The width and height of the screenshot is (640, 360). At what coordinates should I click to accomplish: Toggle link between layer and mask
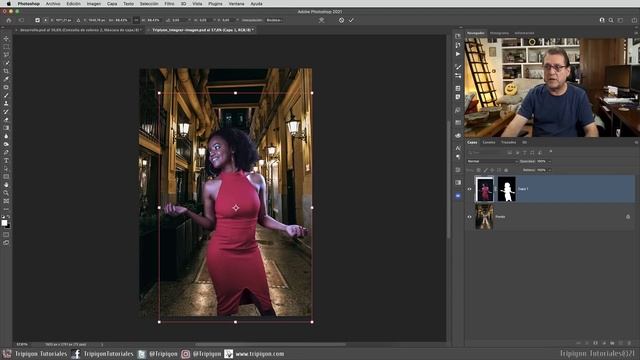pos(496,189)
